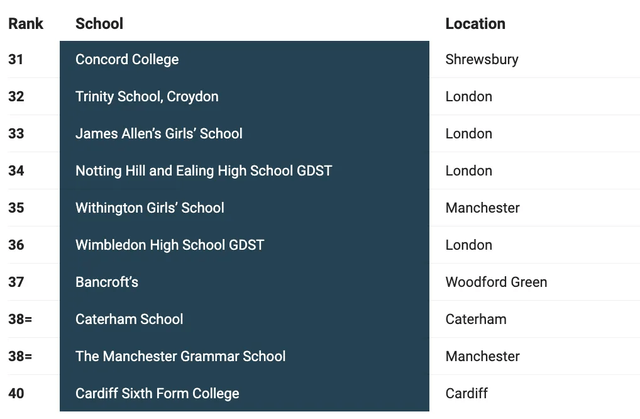Select James Allen's Girls' School
Screen dimensions: 640x419
coord(159,134)
